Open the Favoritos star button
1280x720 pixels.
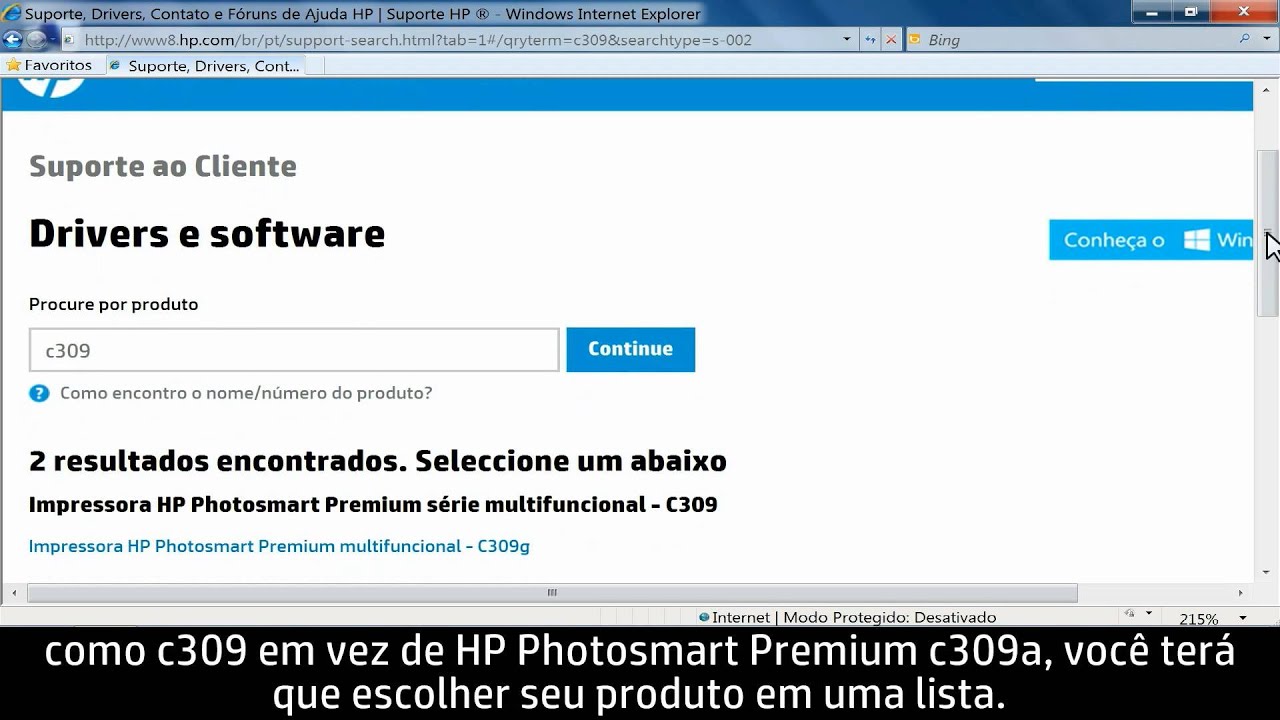tap(49, 65)
